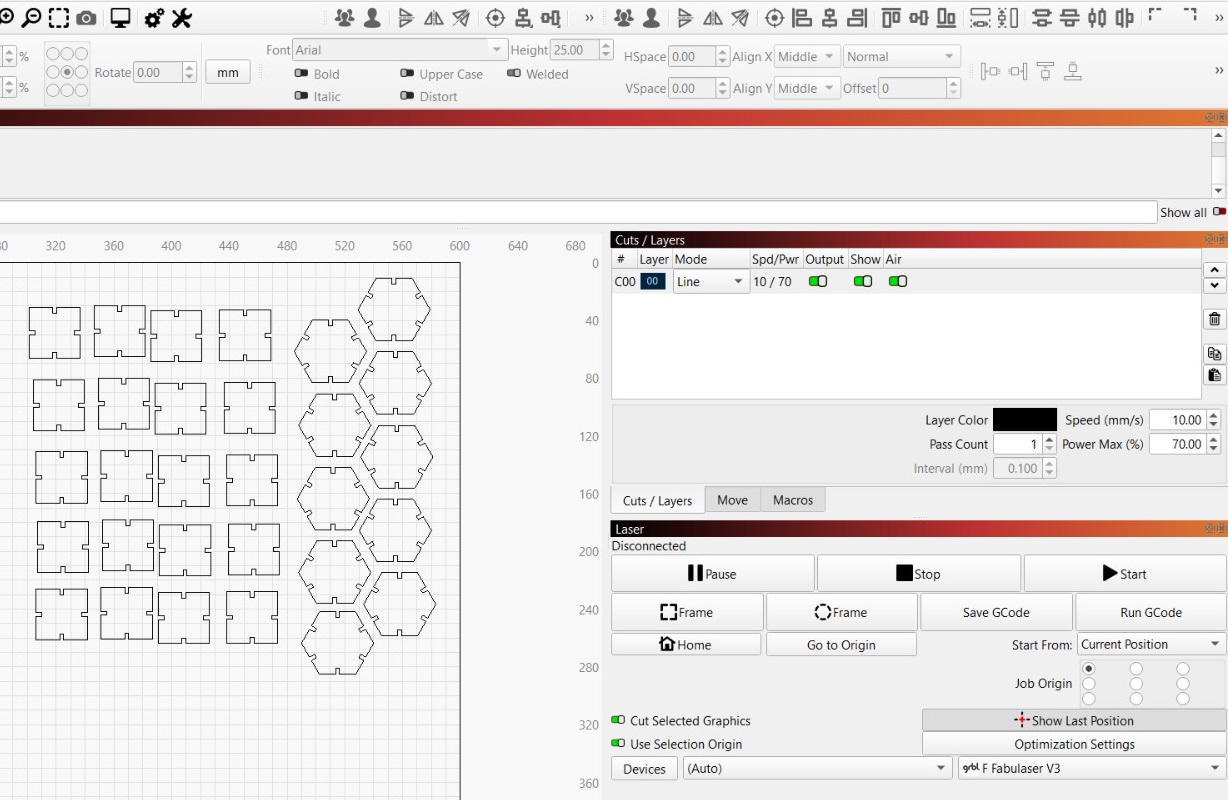Viewport: 1228px width, 800px height.
Task: Click the Optimization Settings button
Action: coord(1074,744)
